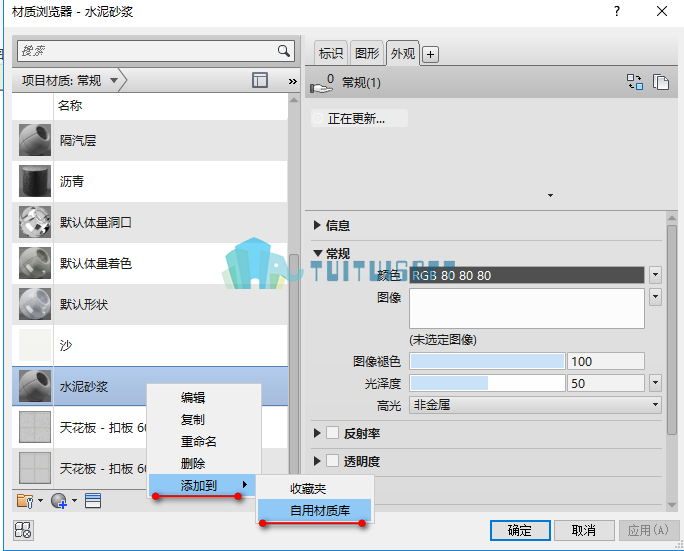The width and height of the screenshot is (684, 551).
Task: Click the bottom-left material view options icon
Action: click(x=23, y=530)
